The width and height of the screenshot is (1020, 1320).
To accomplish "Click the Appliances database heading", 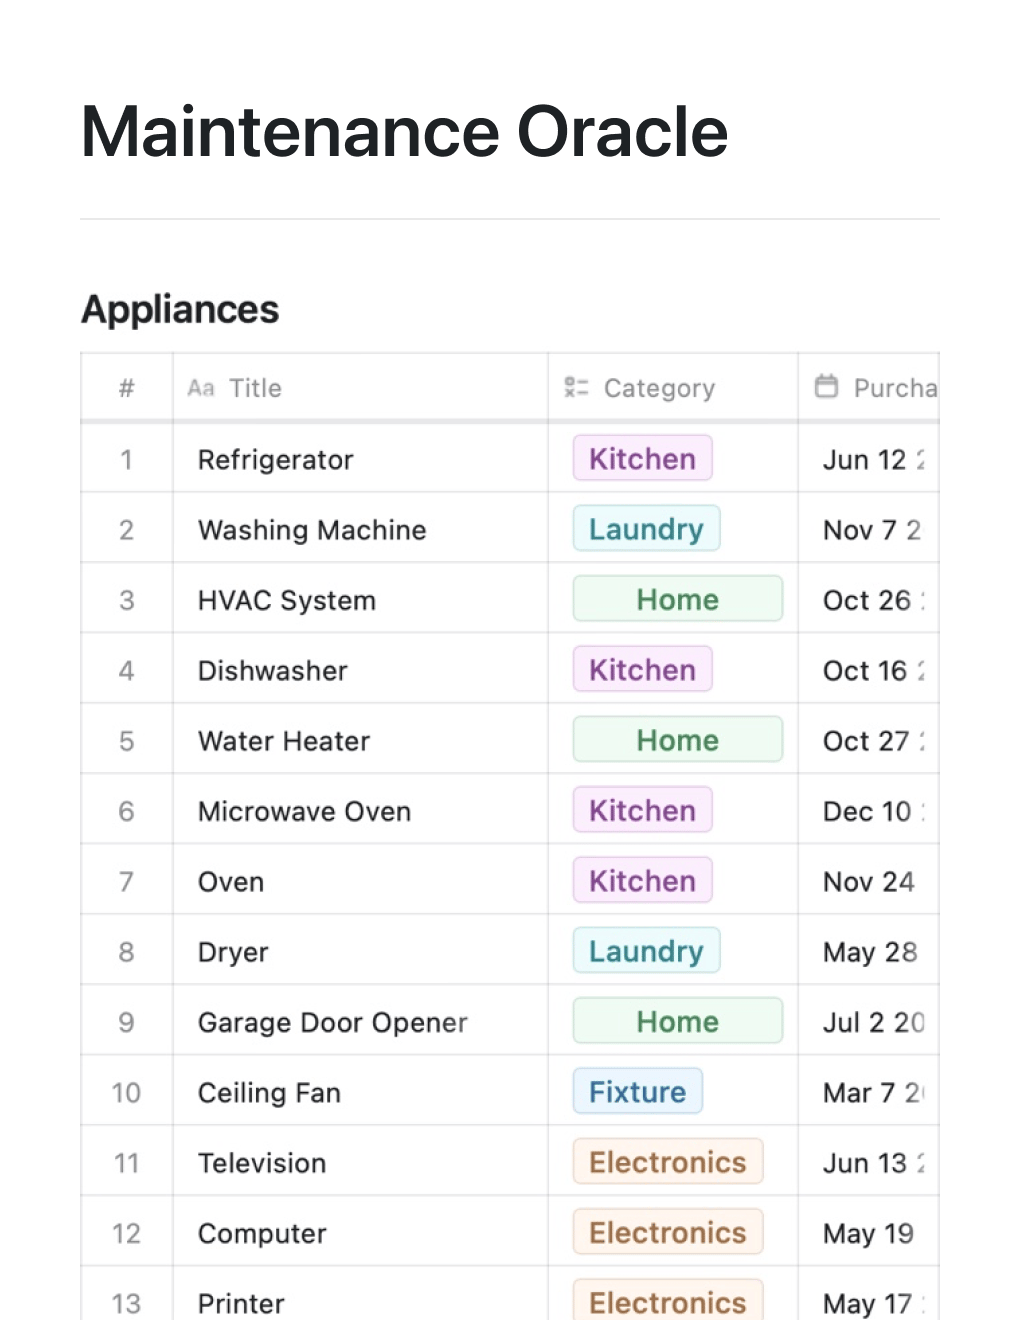I will [x=180, y=309].
